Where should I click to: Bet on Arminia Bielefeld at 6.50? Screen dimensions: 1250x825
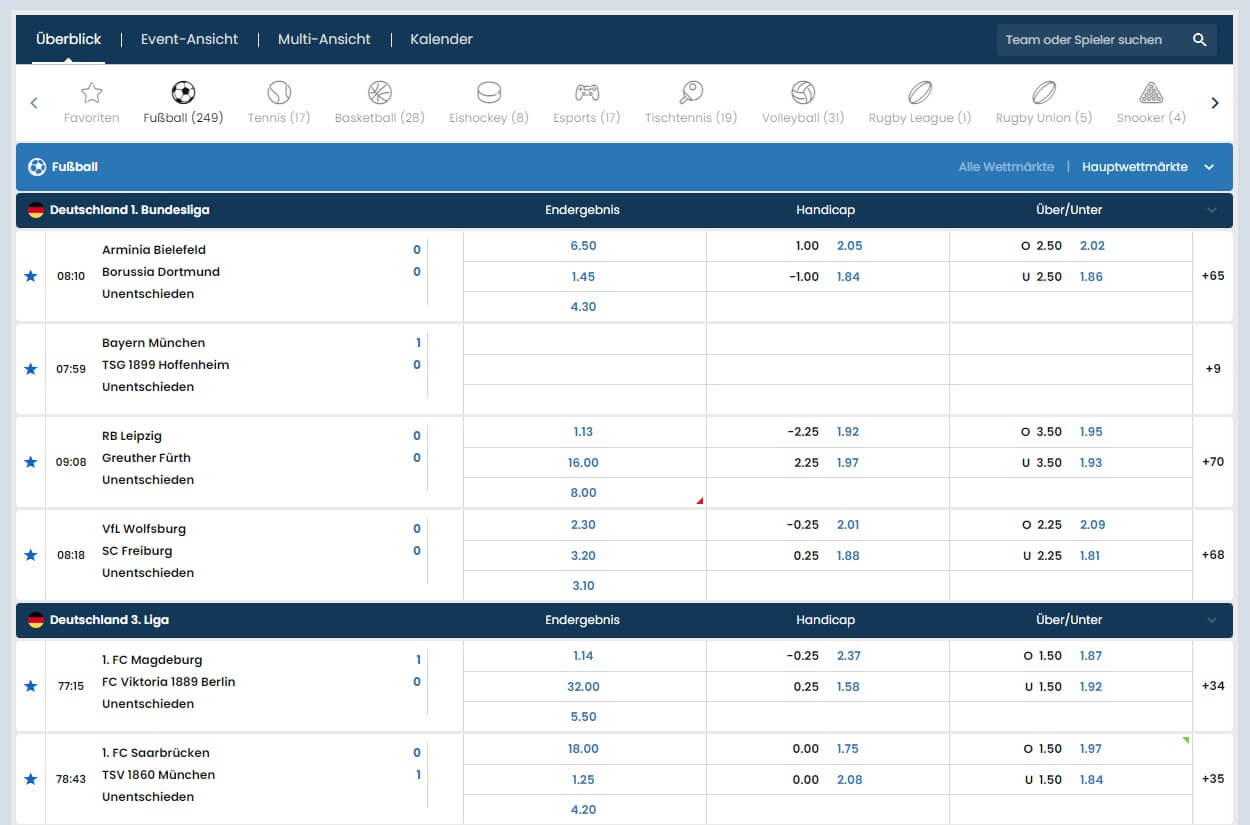(x=584, y=246)
